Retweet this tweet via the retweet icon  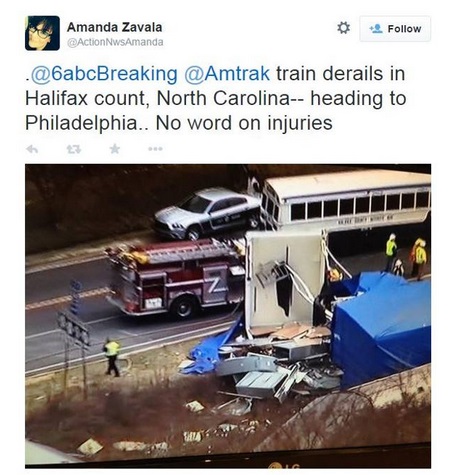point(73,149)
